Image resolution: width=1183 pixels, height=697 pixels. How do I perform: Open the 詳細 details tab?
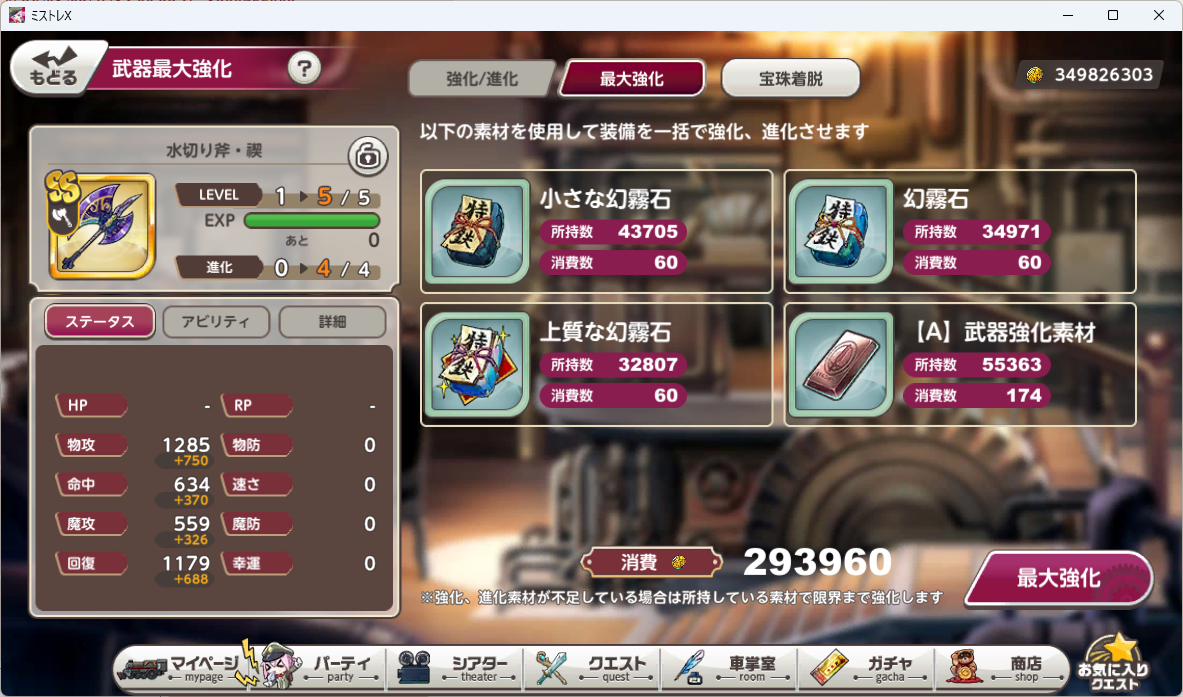pos(333,321)
